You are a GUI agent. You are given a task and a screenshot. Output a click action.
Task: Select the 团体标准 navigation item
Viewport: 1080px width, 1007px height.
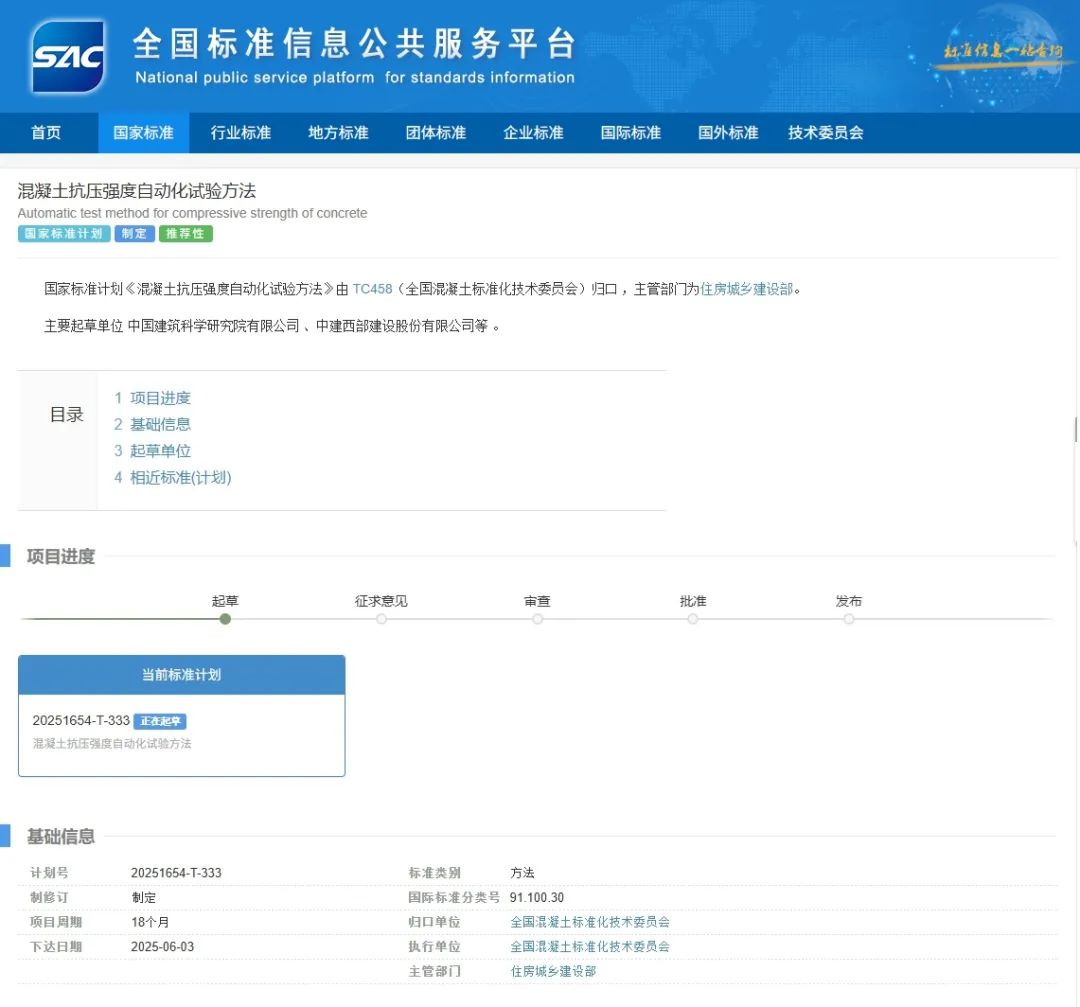(x=436, y=133)
